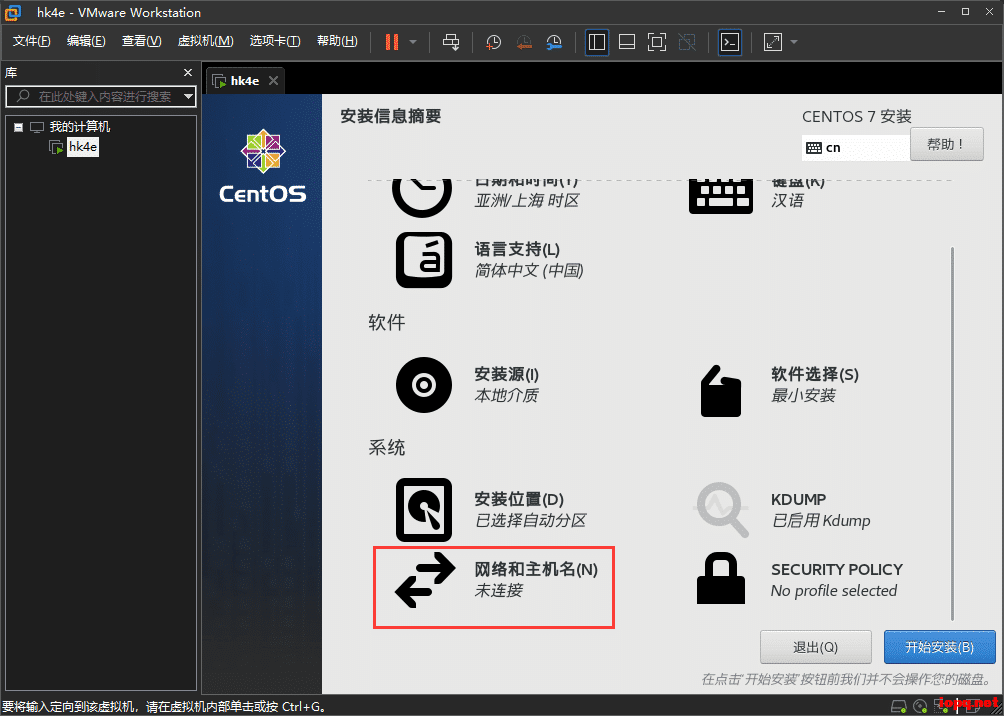This screenshot has width=1004, height=716.
Task: Open 网络和主机名 settings in the installer
Action: [493, 587]
